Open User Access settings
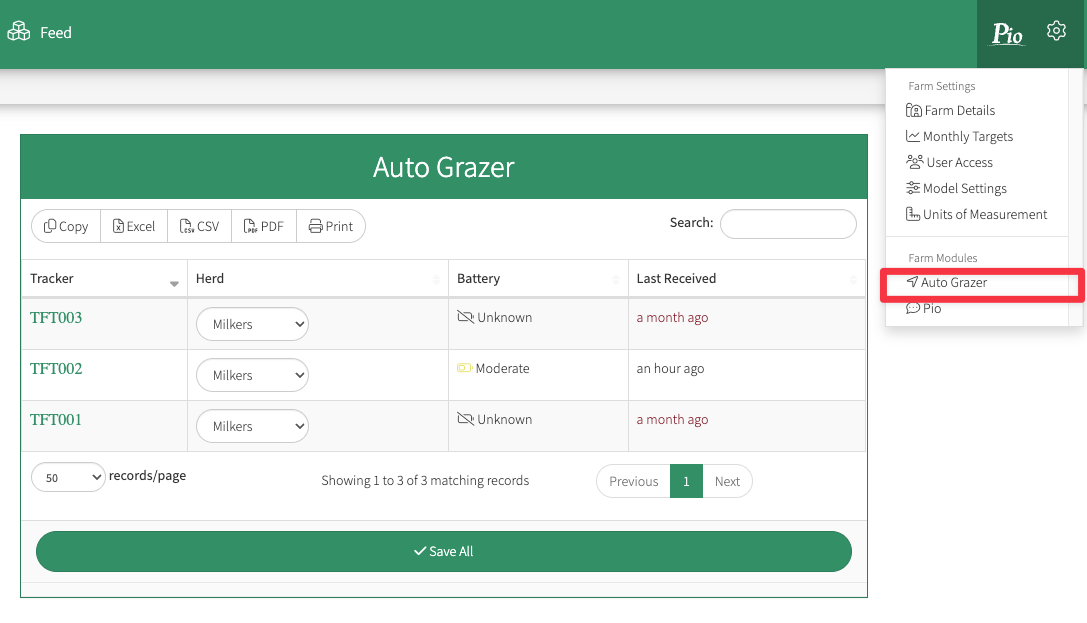1087x623 pixels. tap(959, 163)
